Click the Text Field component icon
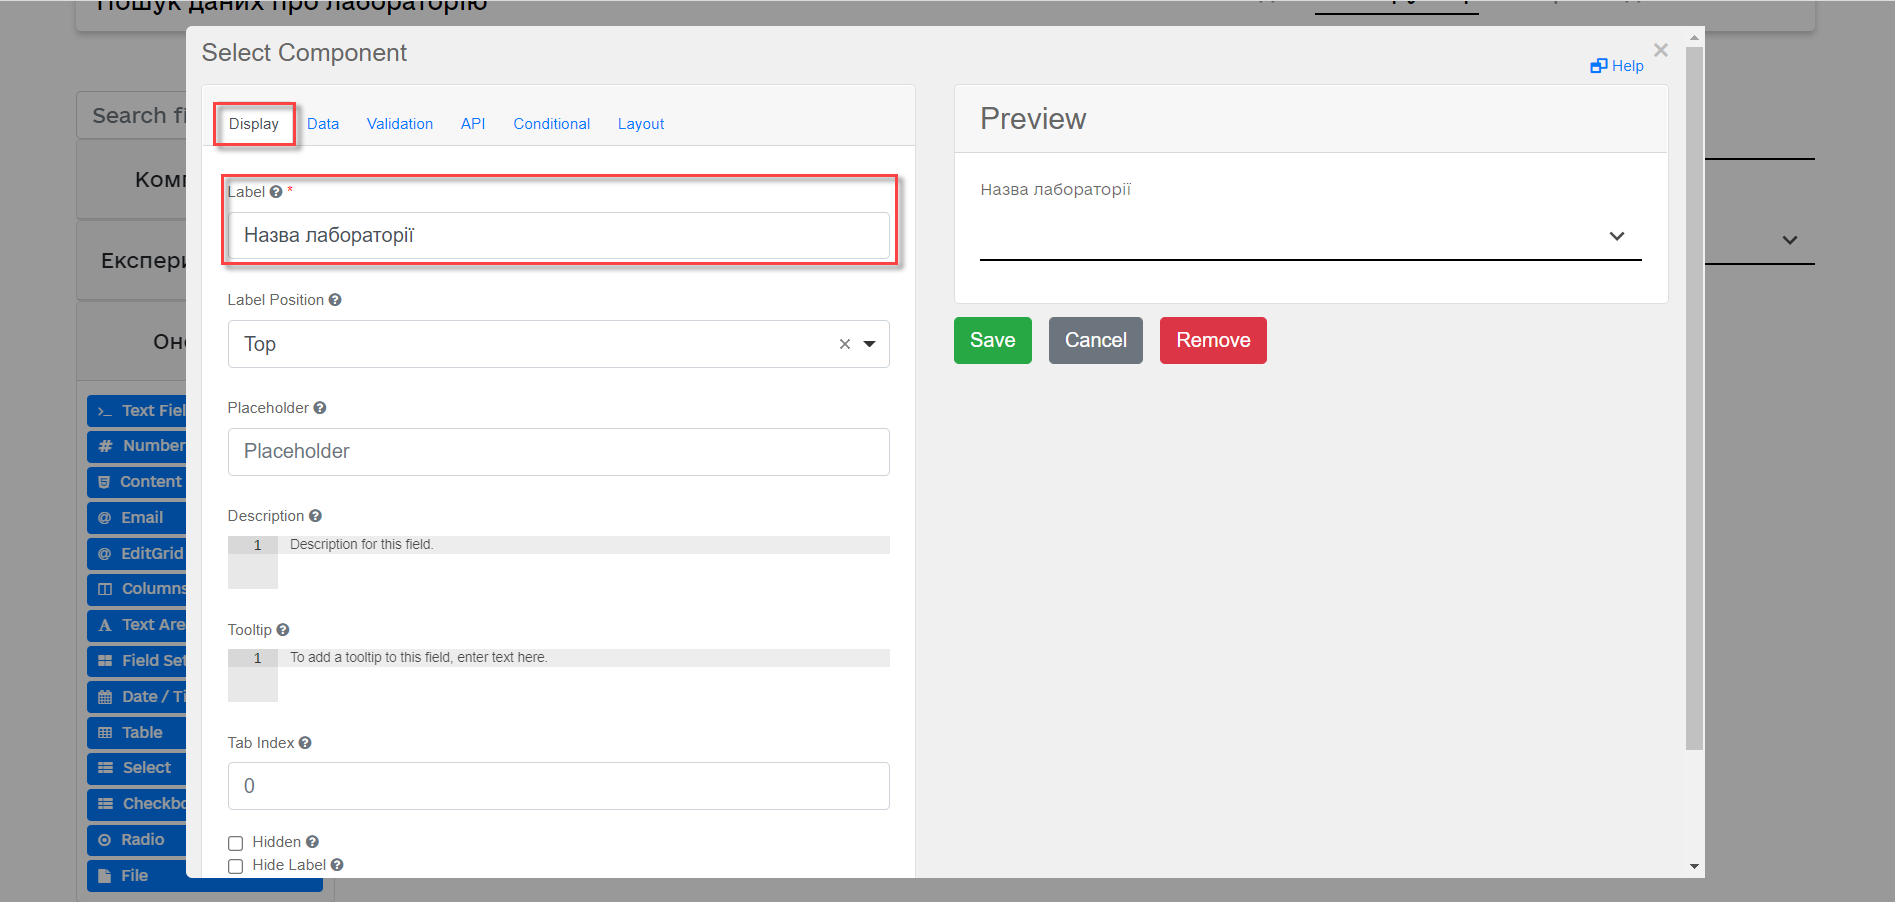The height and width of the screenshot is (902, 1895). point(105,411)
